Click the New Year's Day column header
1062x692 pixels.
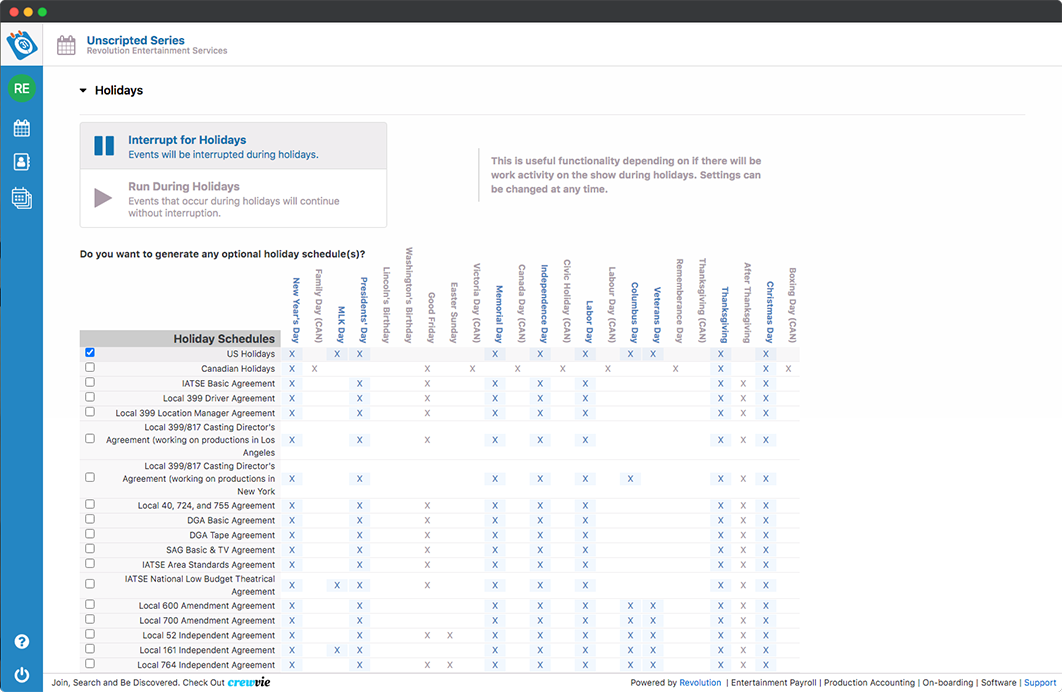pos(296,310)
